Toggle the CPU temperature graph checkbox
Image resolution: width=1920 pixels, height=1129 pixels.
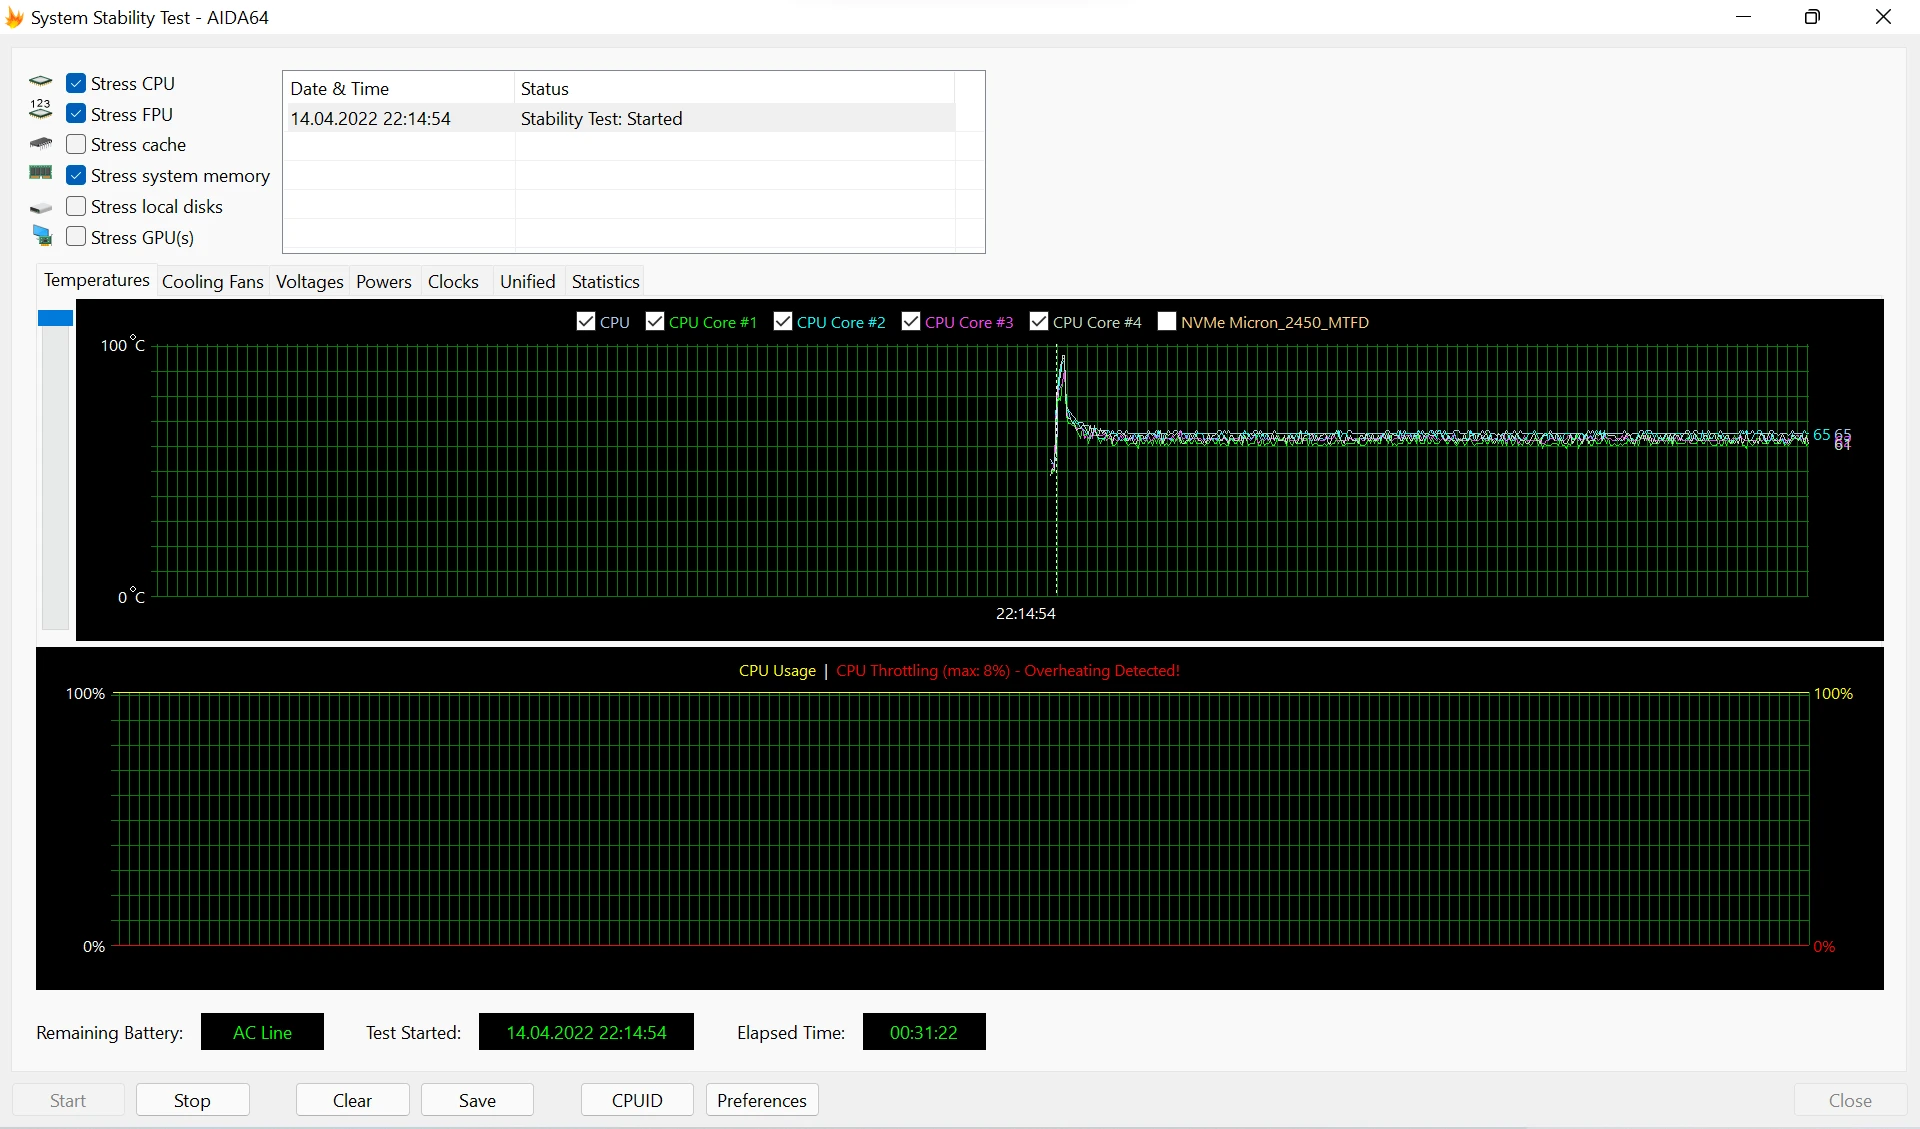coord(586,321)
